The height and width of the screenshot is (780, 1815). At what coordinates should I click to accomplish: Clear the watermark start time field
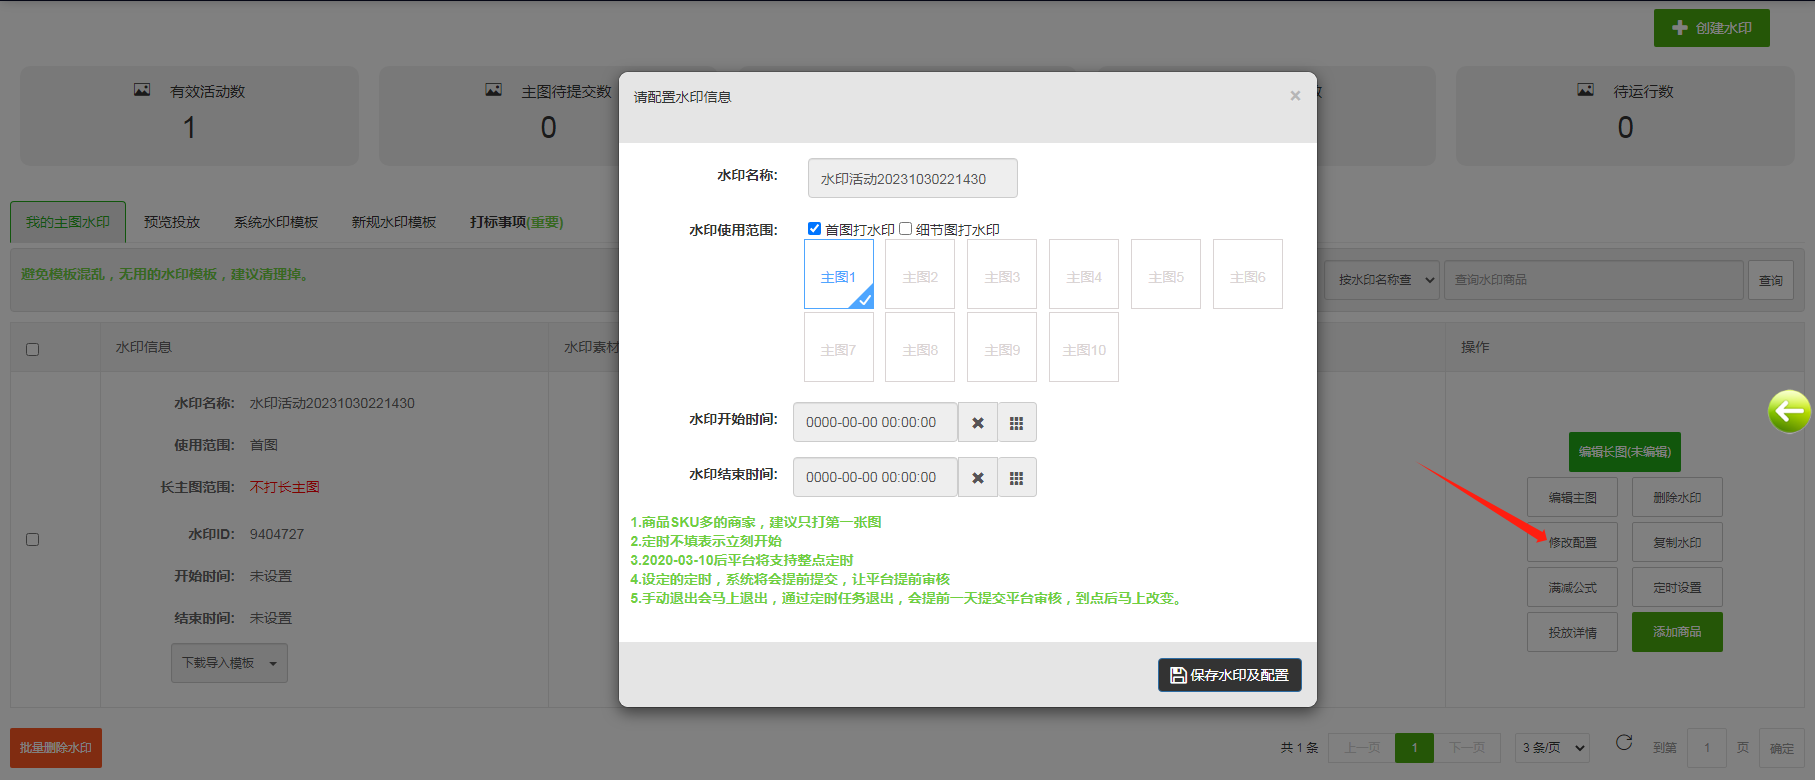(977, 423)
